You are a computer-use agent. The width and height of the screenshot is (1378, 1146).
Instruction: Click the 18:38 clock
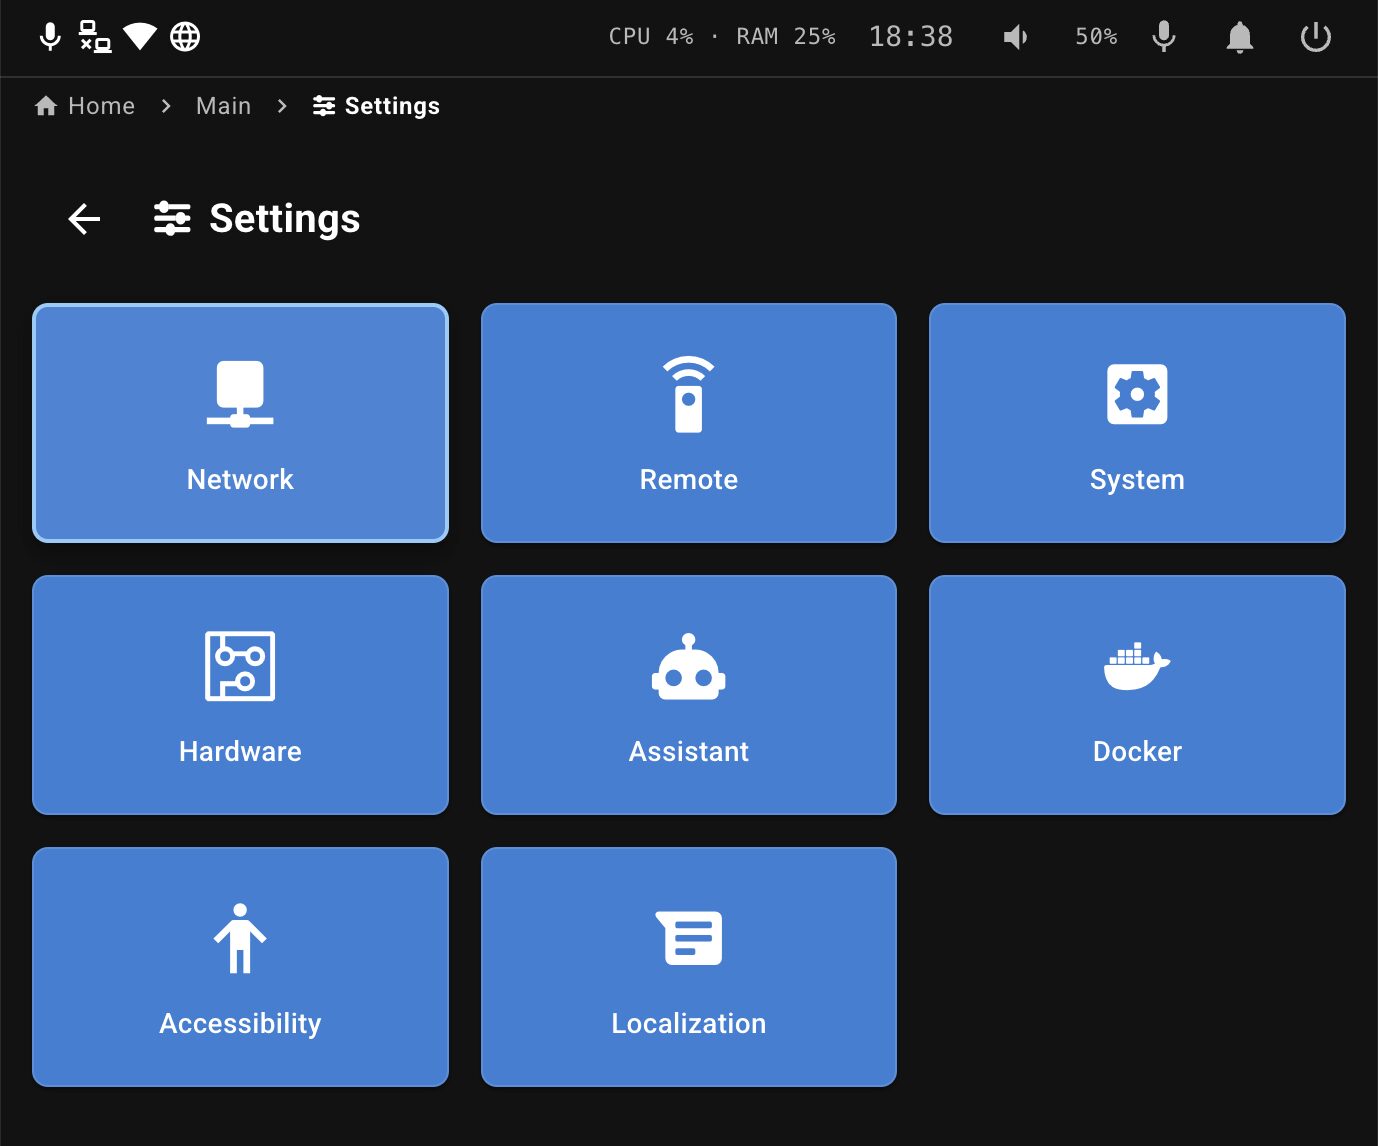click(911, 37)
